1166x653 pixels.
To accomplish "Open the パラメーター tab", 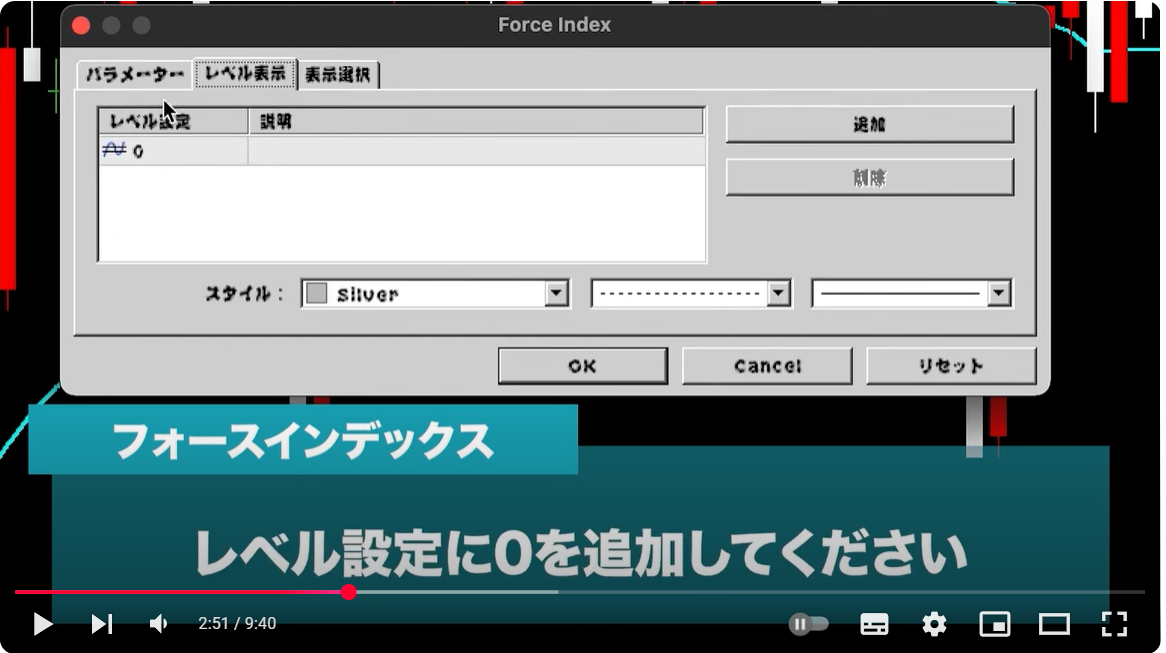I will (134, 75).
